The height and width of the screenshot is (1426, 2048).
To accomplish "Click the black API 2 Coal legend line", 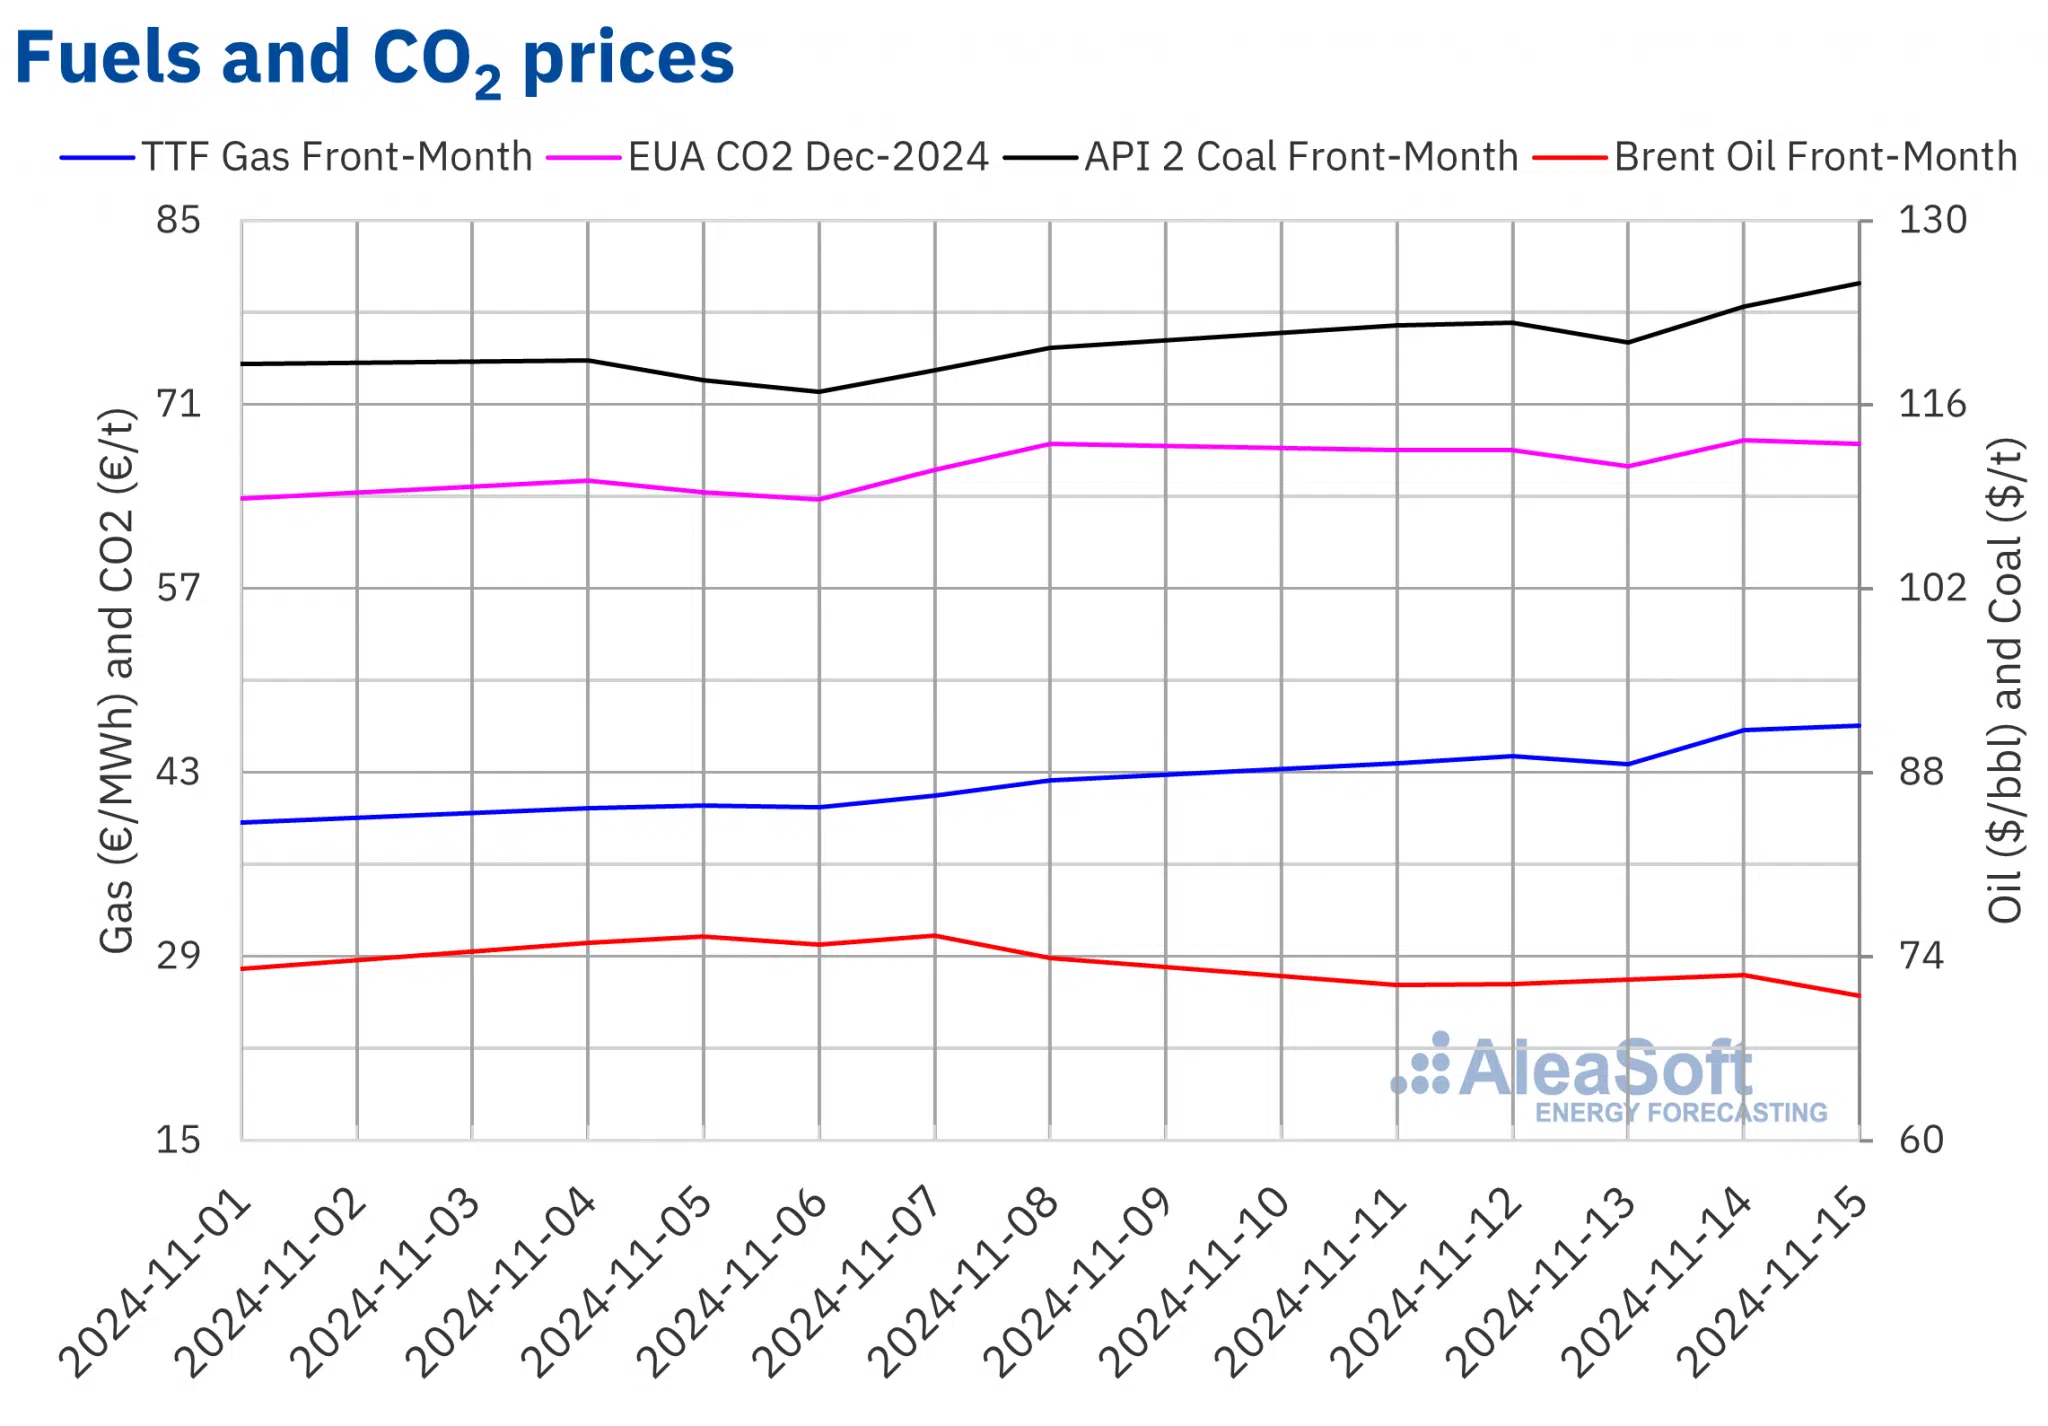I will pyautogui.click(x=1040, y=158).
